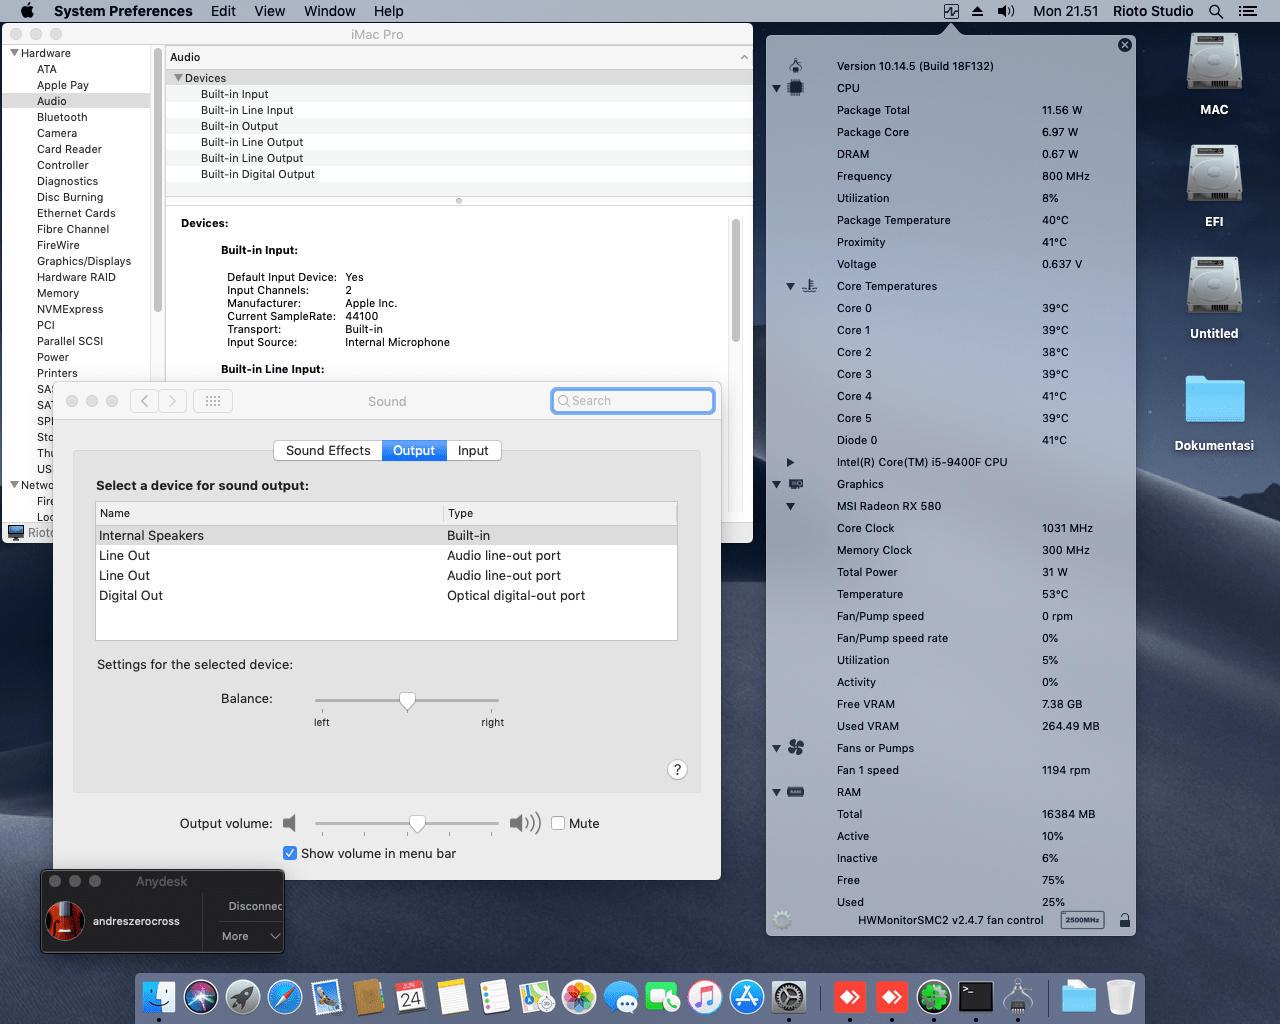Click the eject icon in menu bar
This screenshot has height=1024, width=1280.
click(x=977, y=11)
